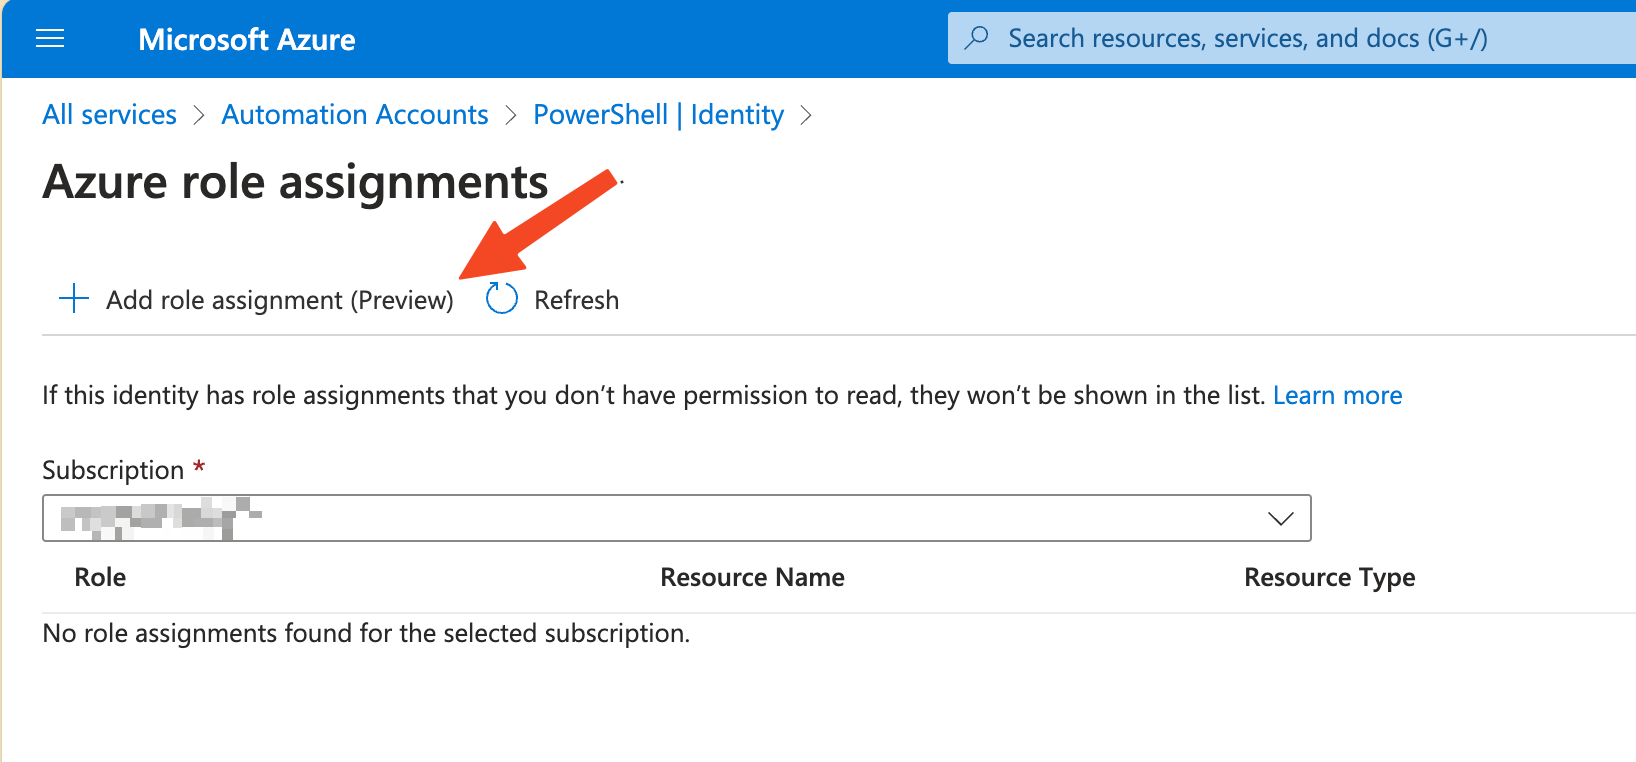This screenshot has height=762, width=1636.
Task: Click the magnifier icon in search bar
Action: pos(976,38)
